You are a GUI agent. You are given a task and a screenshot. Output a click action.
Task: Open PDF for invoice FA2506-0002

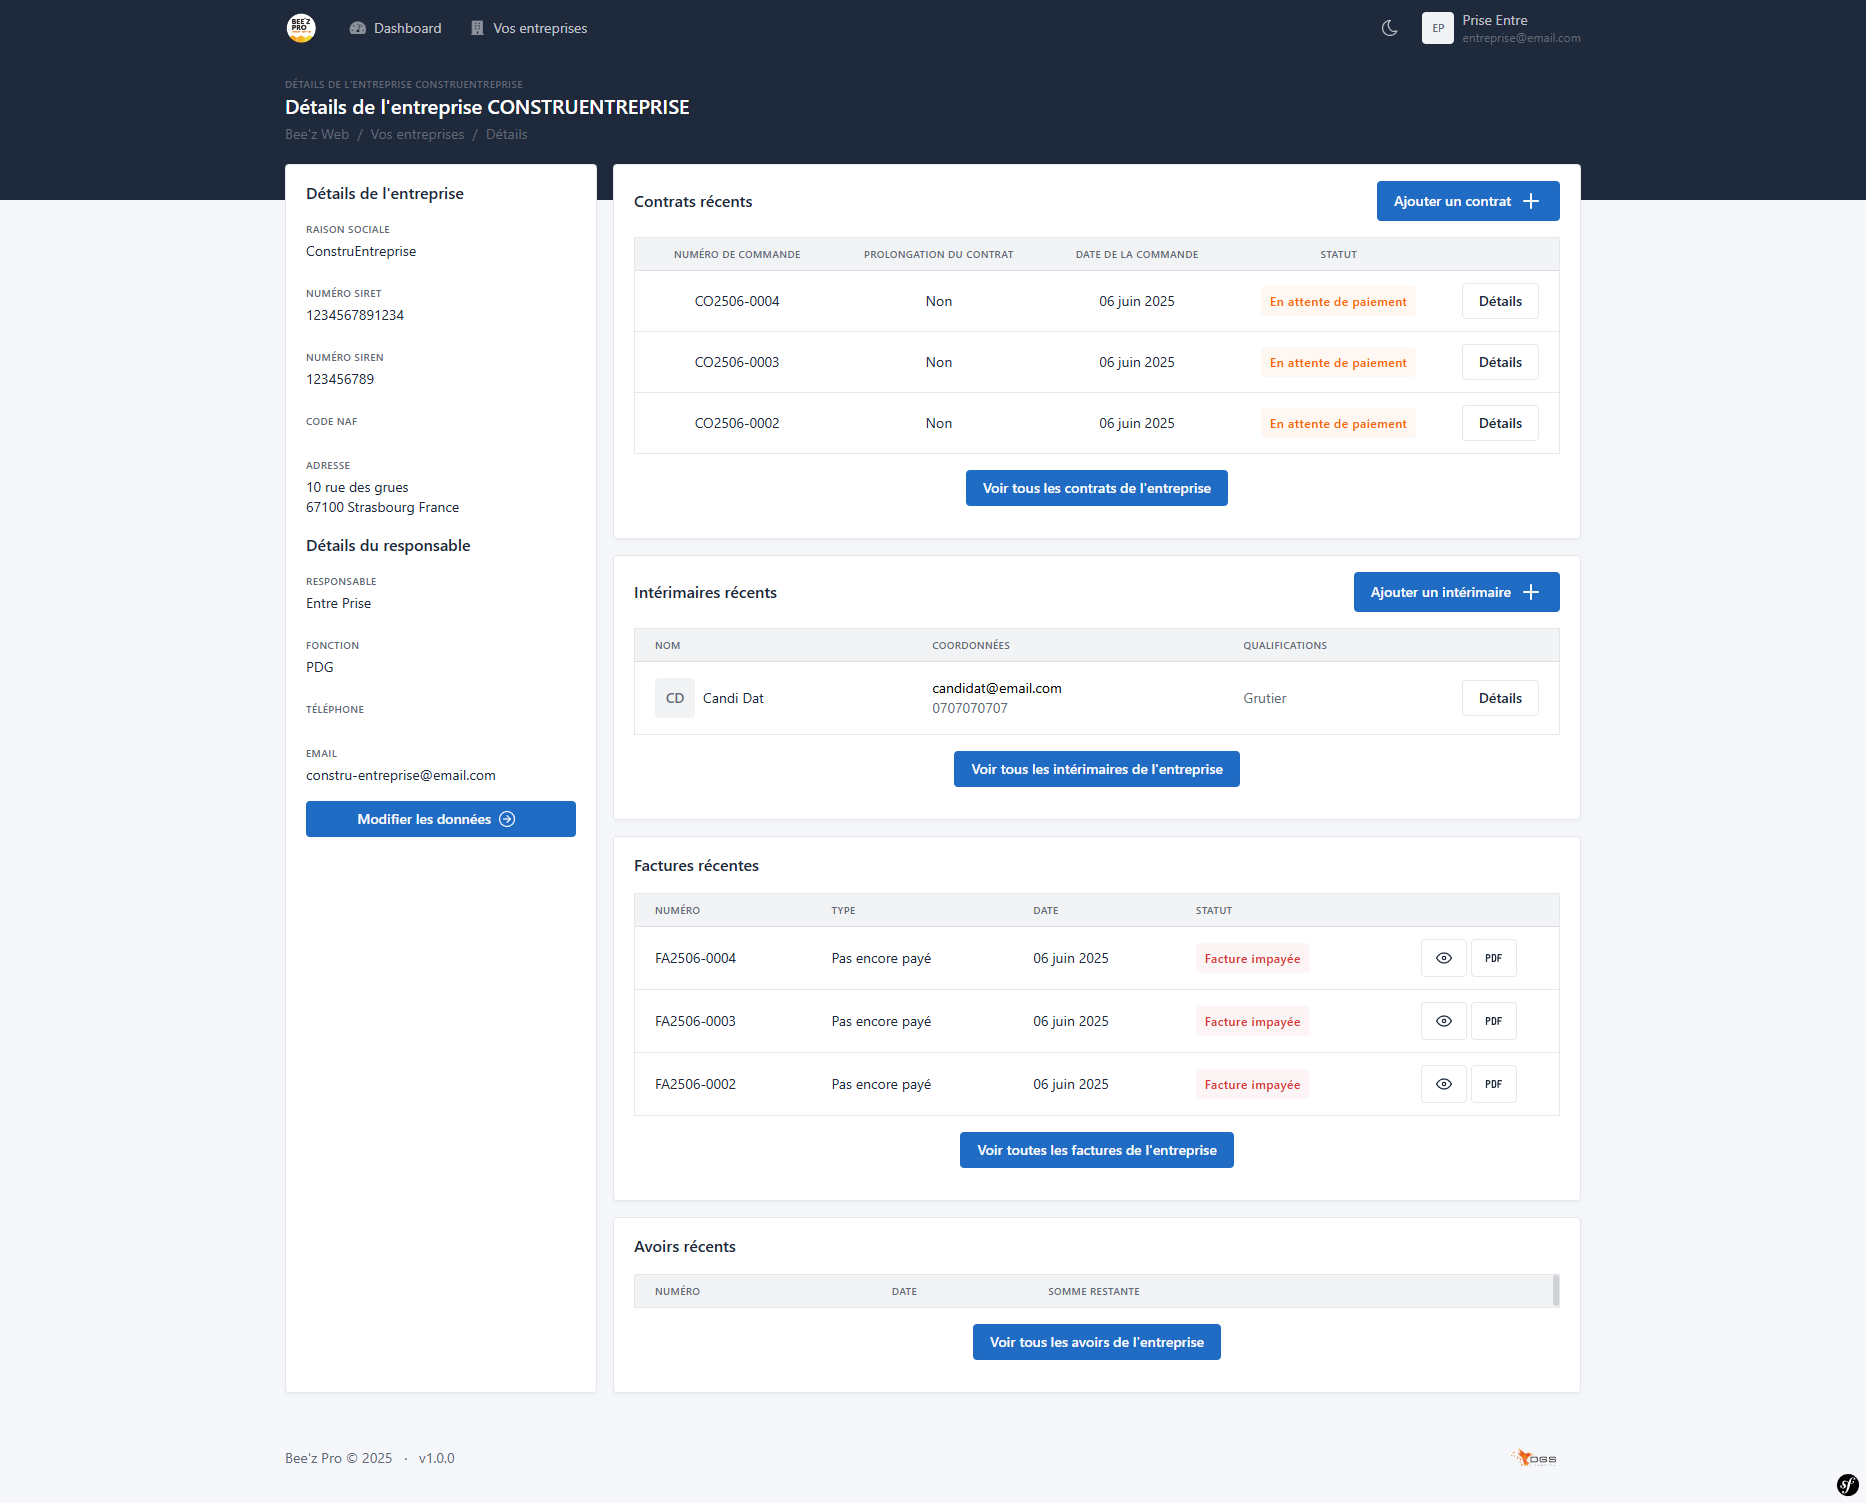pos(1493,1083)
